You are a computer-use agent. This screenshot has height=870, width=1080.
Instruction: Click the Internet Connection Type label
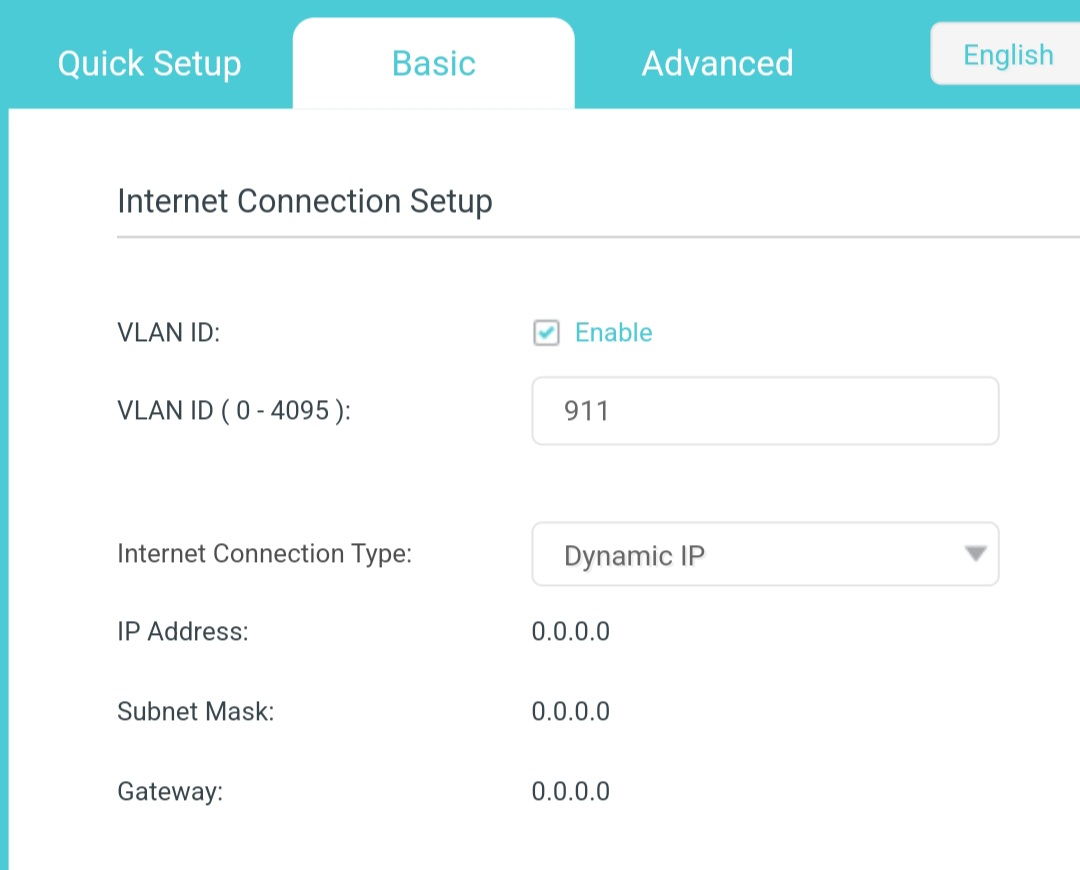[x=264, y=554]
